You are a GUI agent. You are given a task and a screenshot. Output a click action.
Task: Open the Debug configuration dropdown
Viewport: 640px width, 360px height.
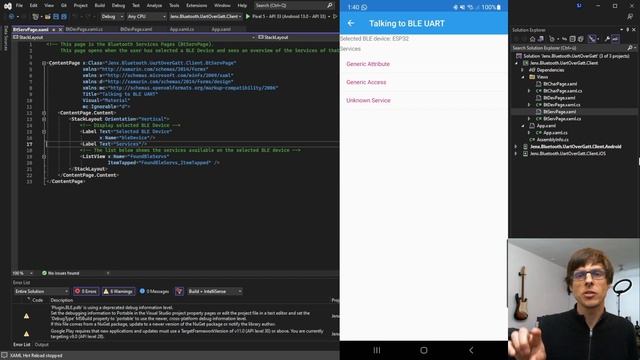coord(112,16)
